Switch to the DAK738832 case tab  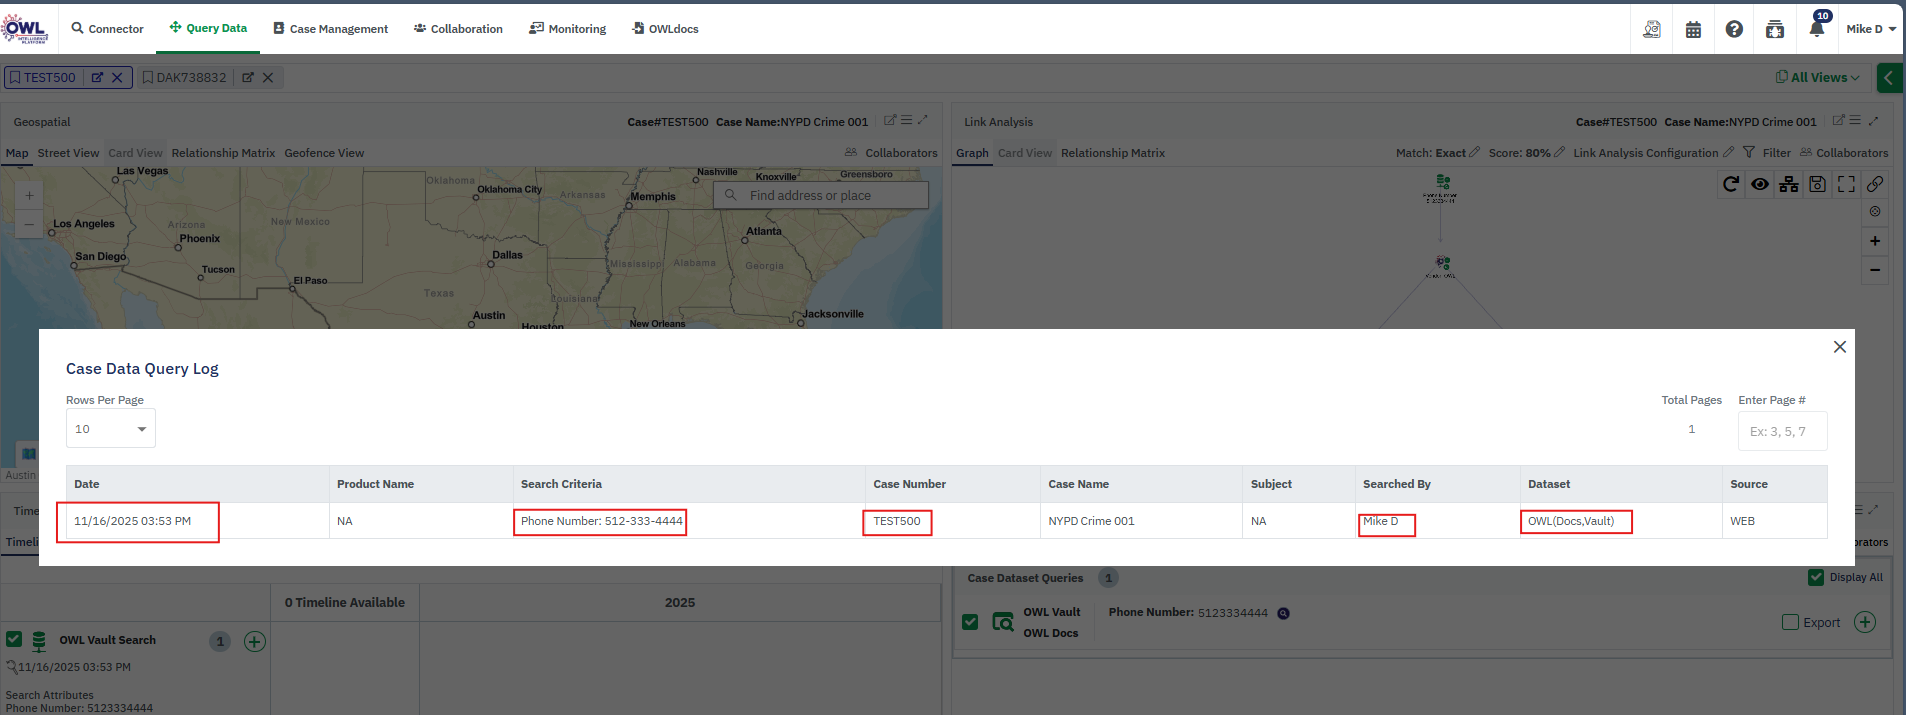(x=190, y=78)
